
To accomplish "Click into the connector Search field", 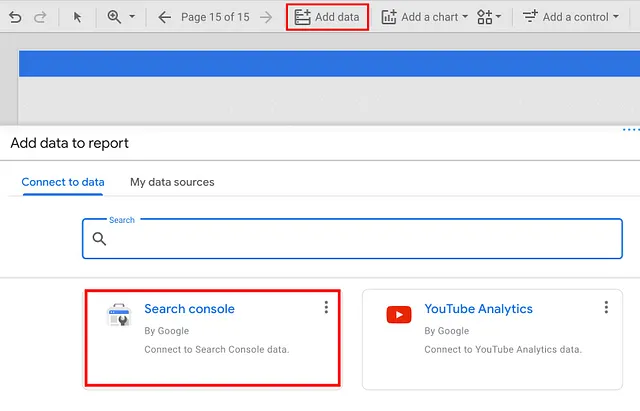I will click(x=352, y=239).
